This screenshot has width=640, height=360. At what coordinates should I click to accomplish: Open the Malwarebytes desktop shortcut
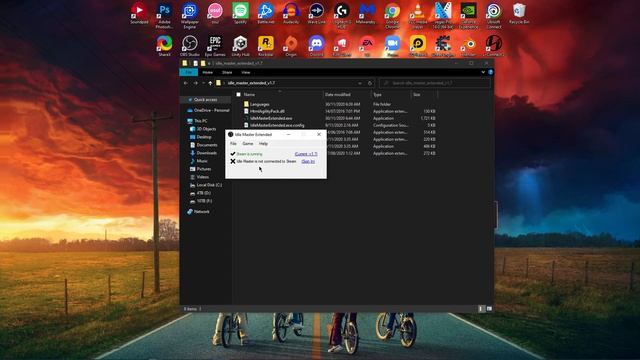(x=366, y=13)
